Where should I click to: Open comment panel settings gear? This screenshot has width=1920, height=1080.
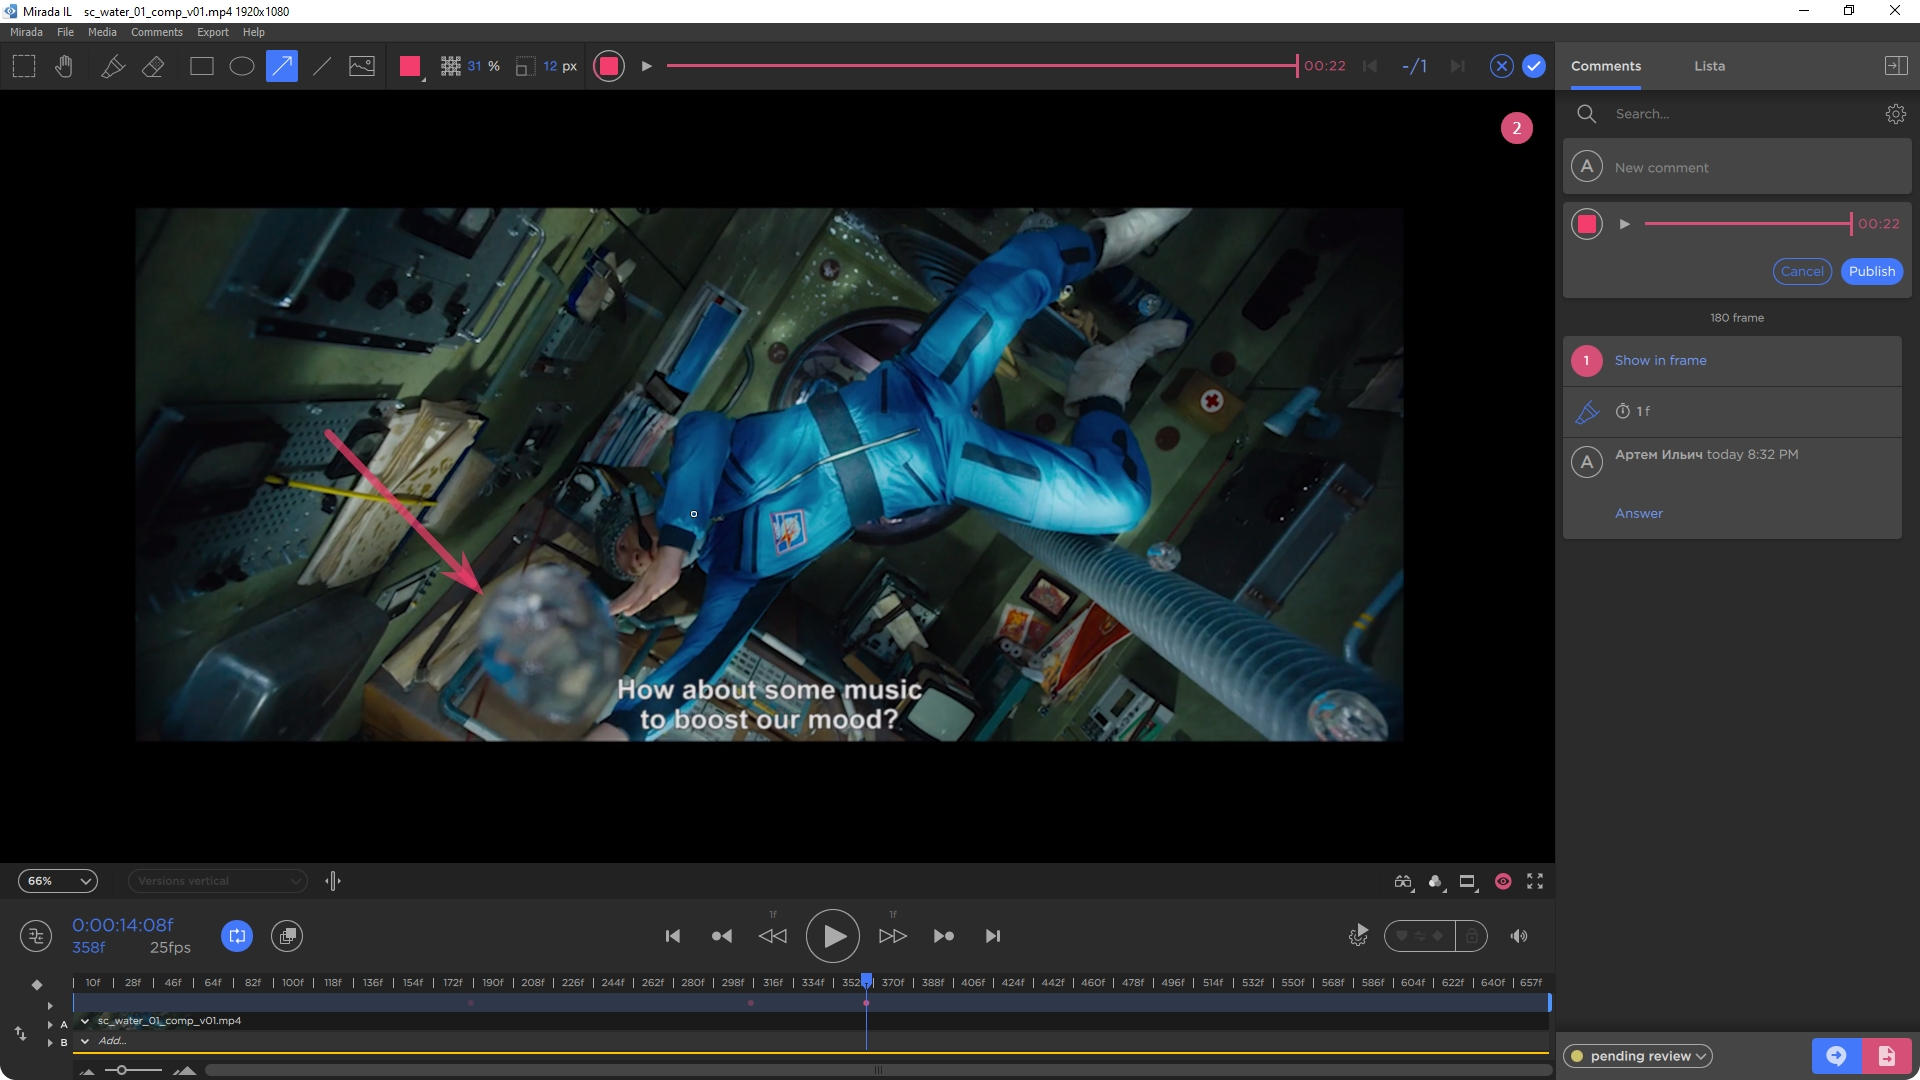1895,114
